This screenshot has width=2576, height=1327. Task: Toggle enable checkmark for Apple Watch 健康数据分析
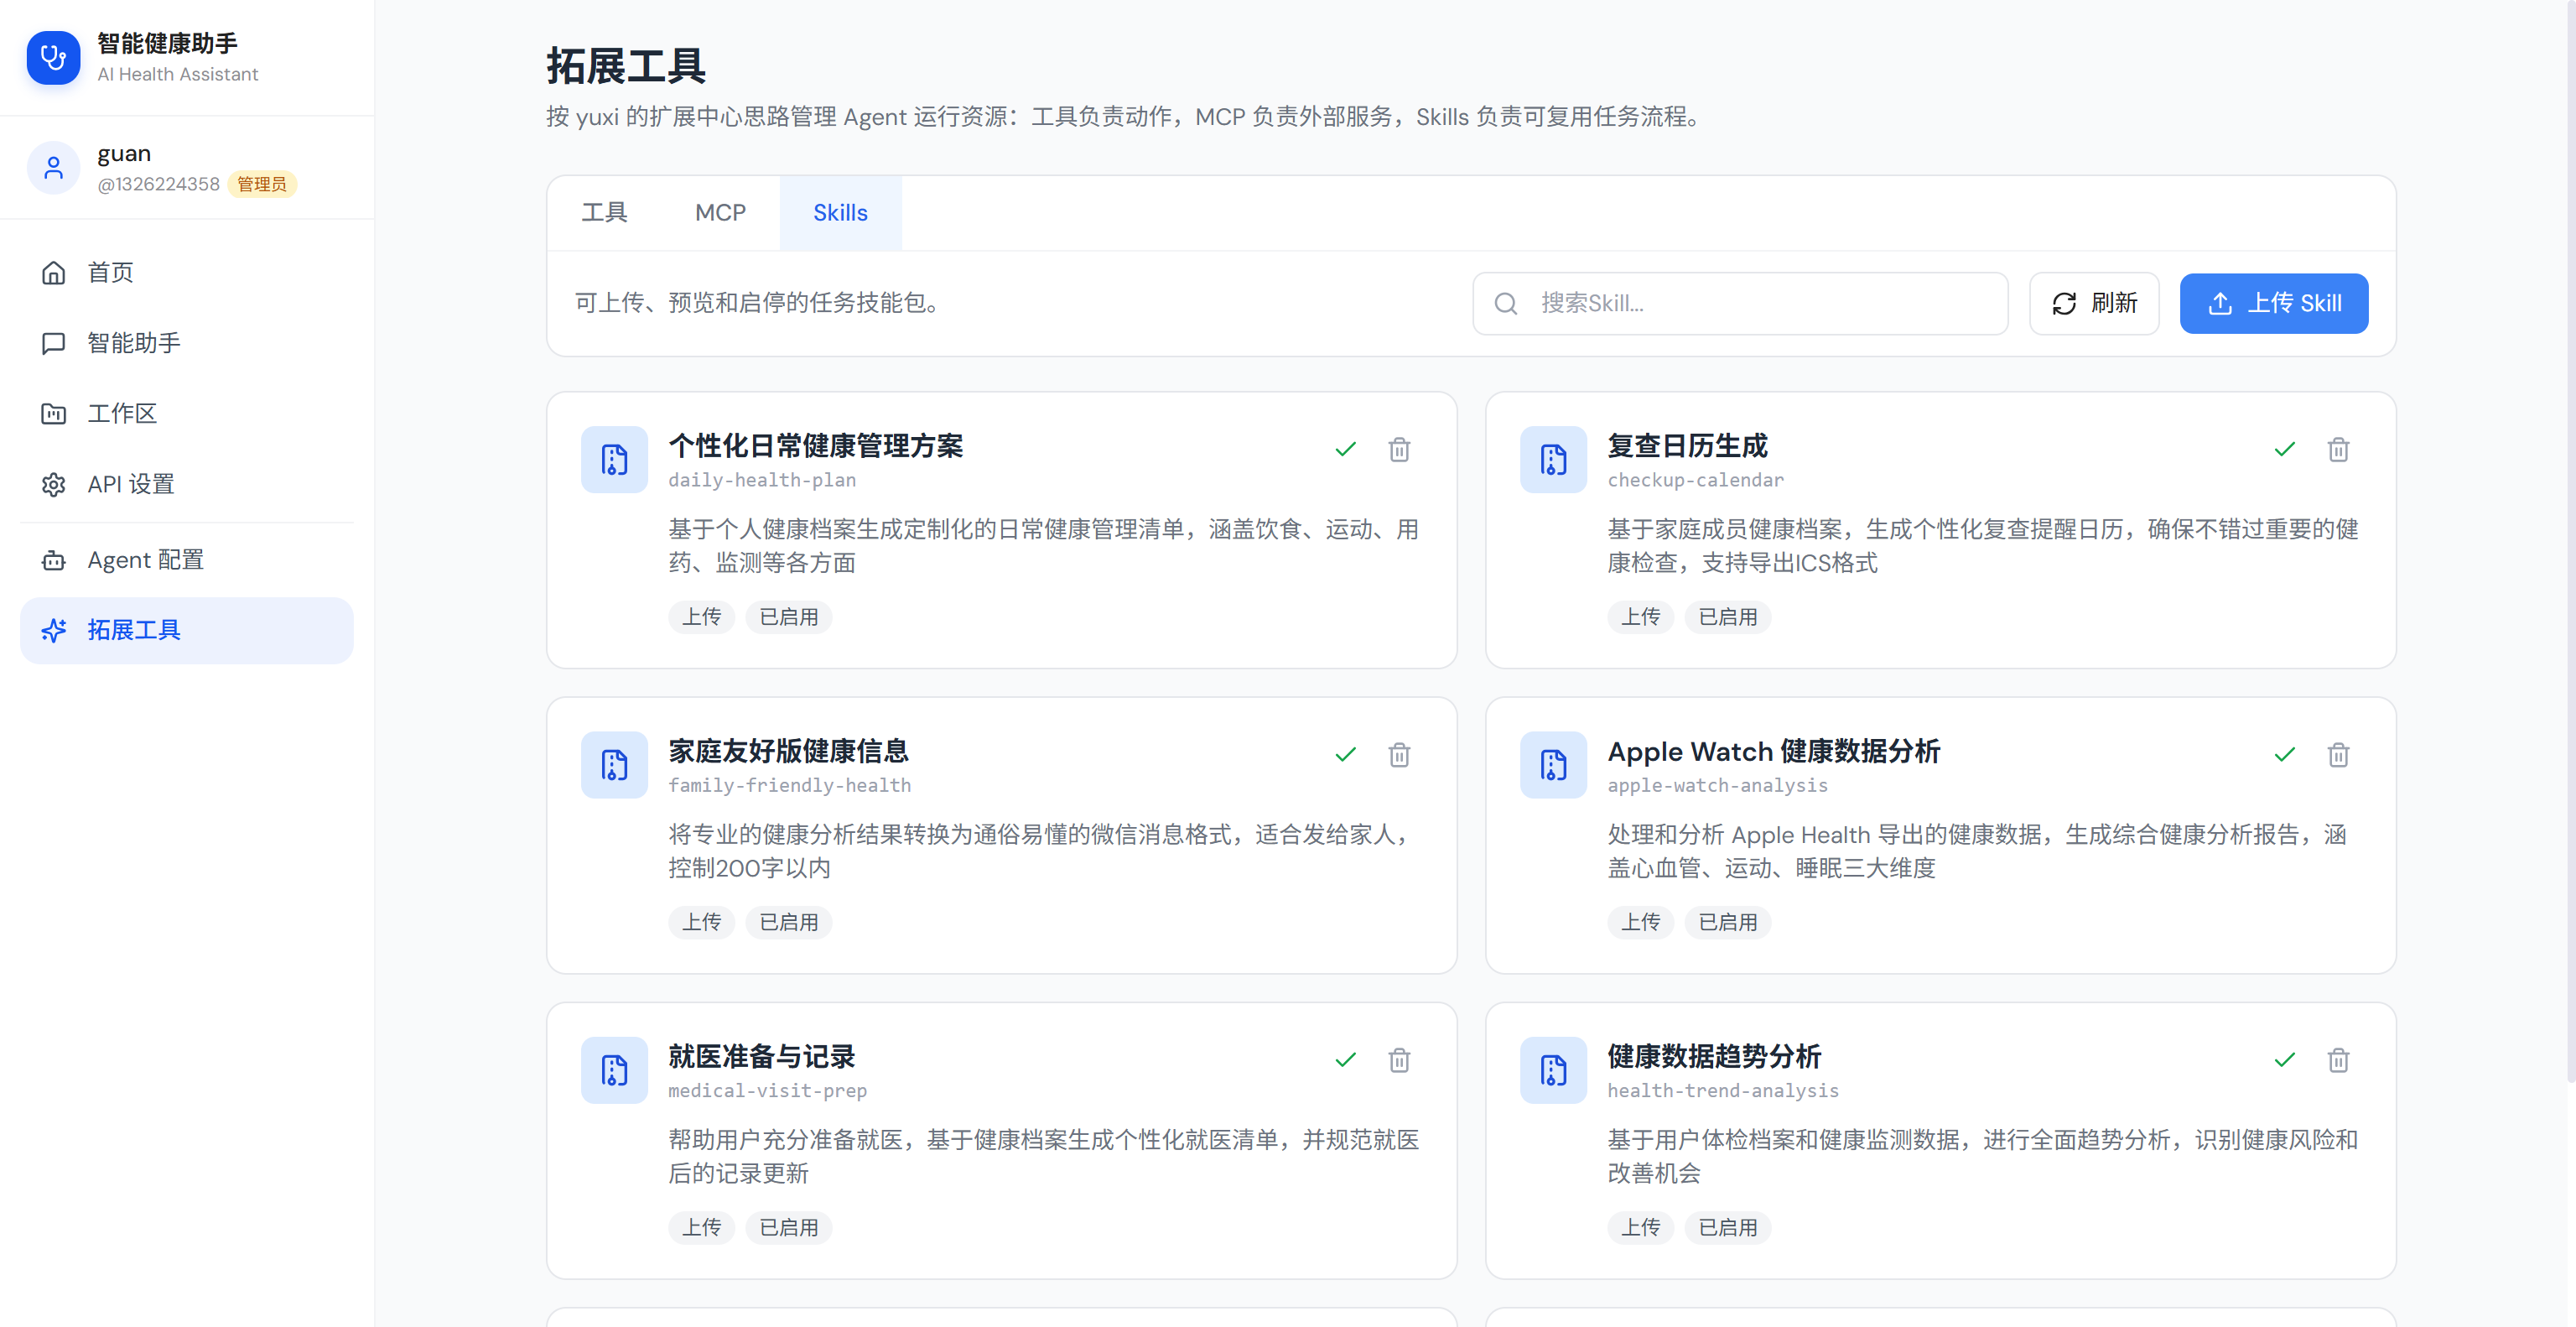click(x=2284, y=754)
